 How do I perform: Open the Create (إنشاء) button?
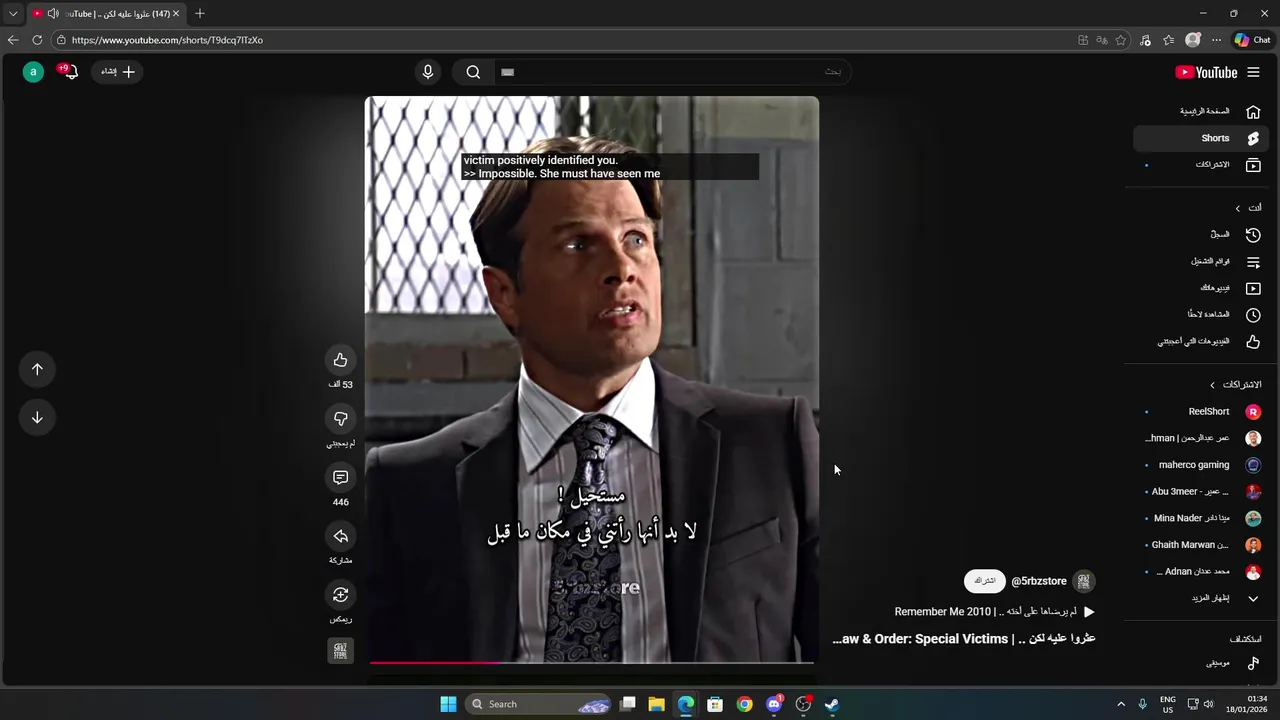(x=117, y=72)
